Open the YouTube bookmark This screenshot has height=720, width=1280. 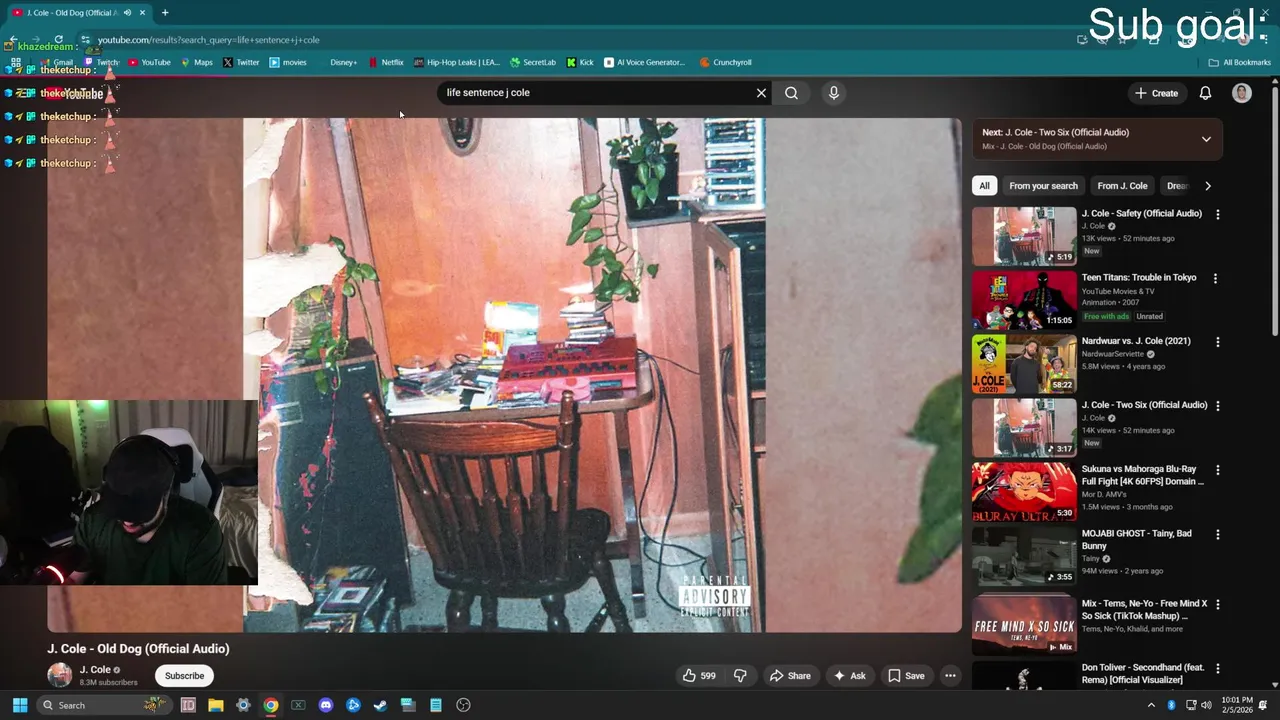coord(149,62)
